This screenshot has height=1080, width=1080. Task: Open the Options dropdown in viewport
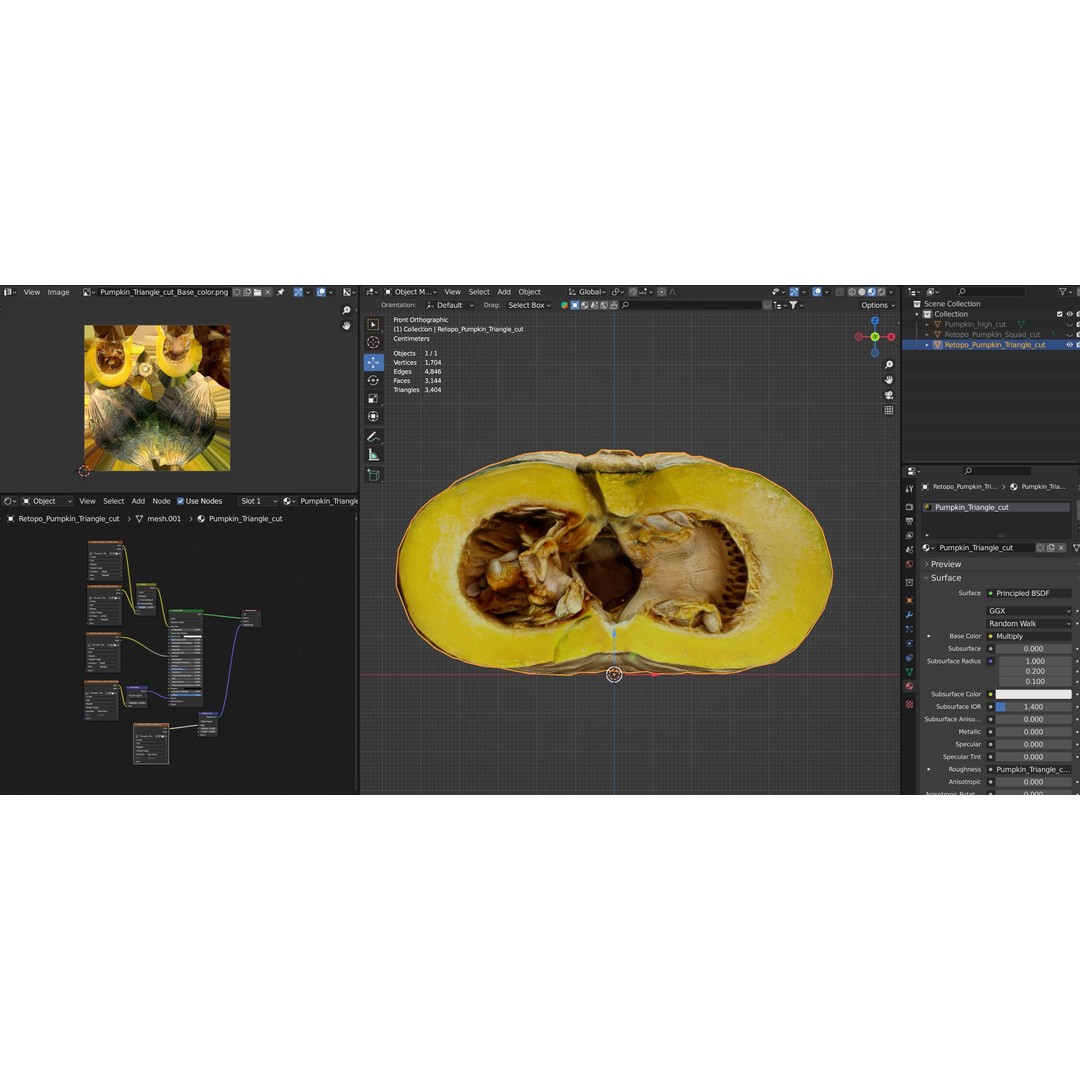(878, 305)
